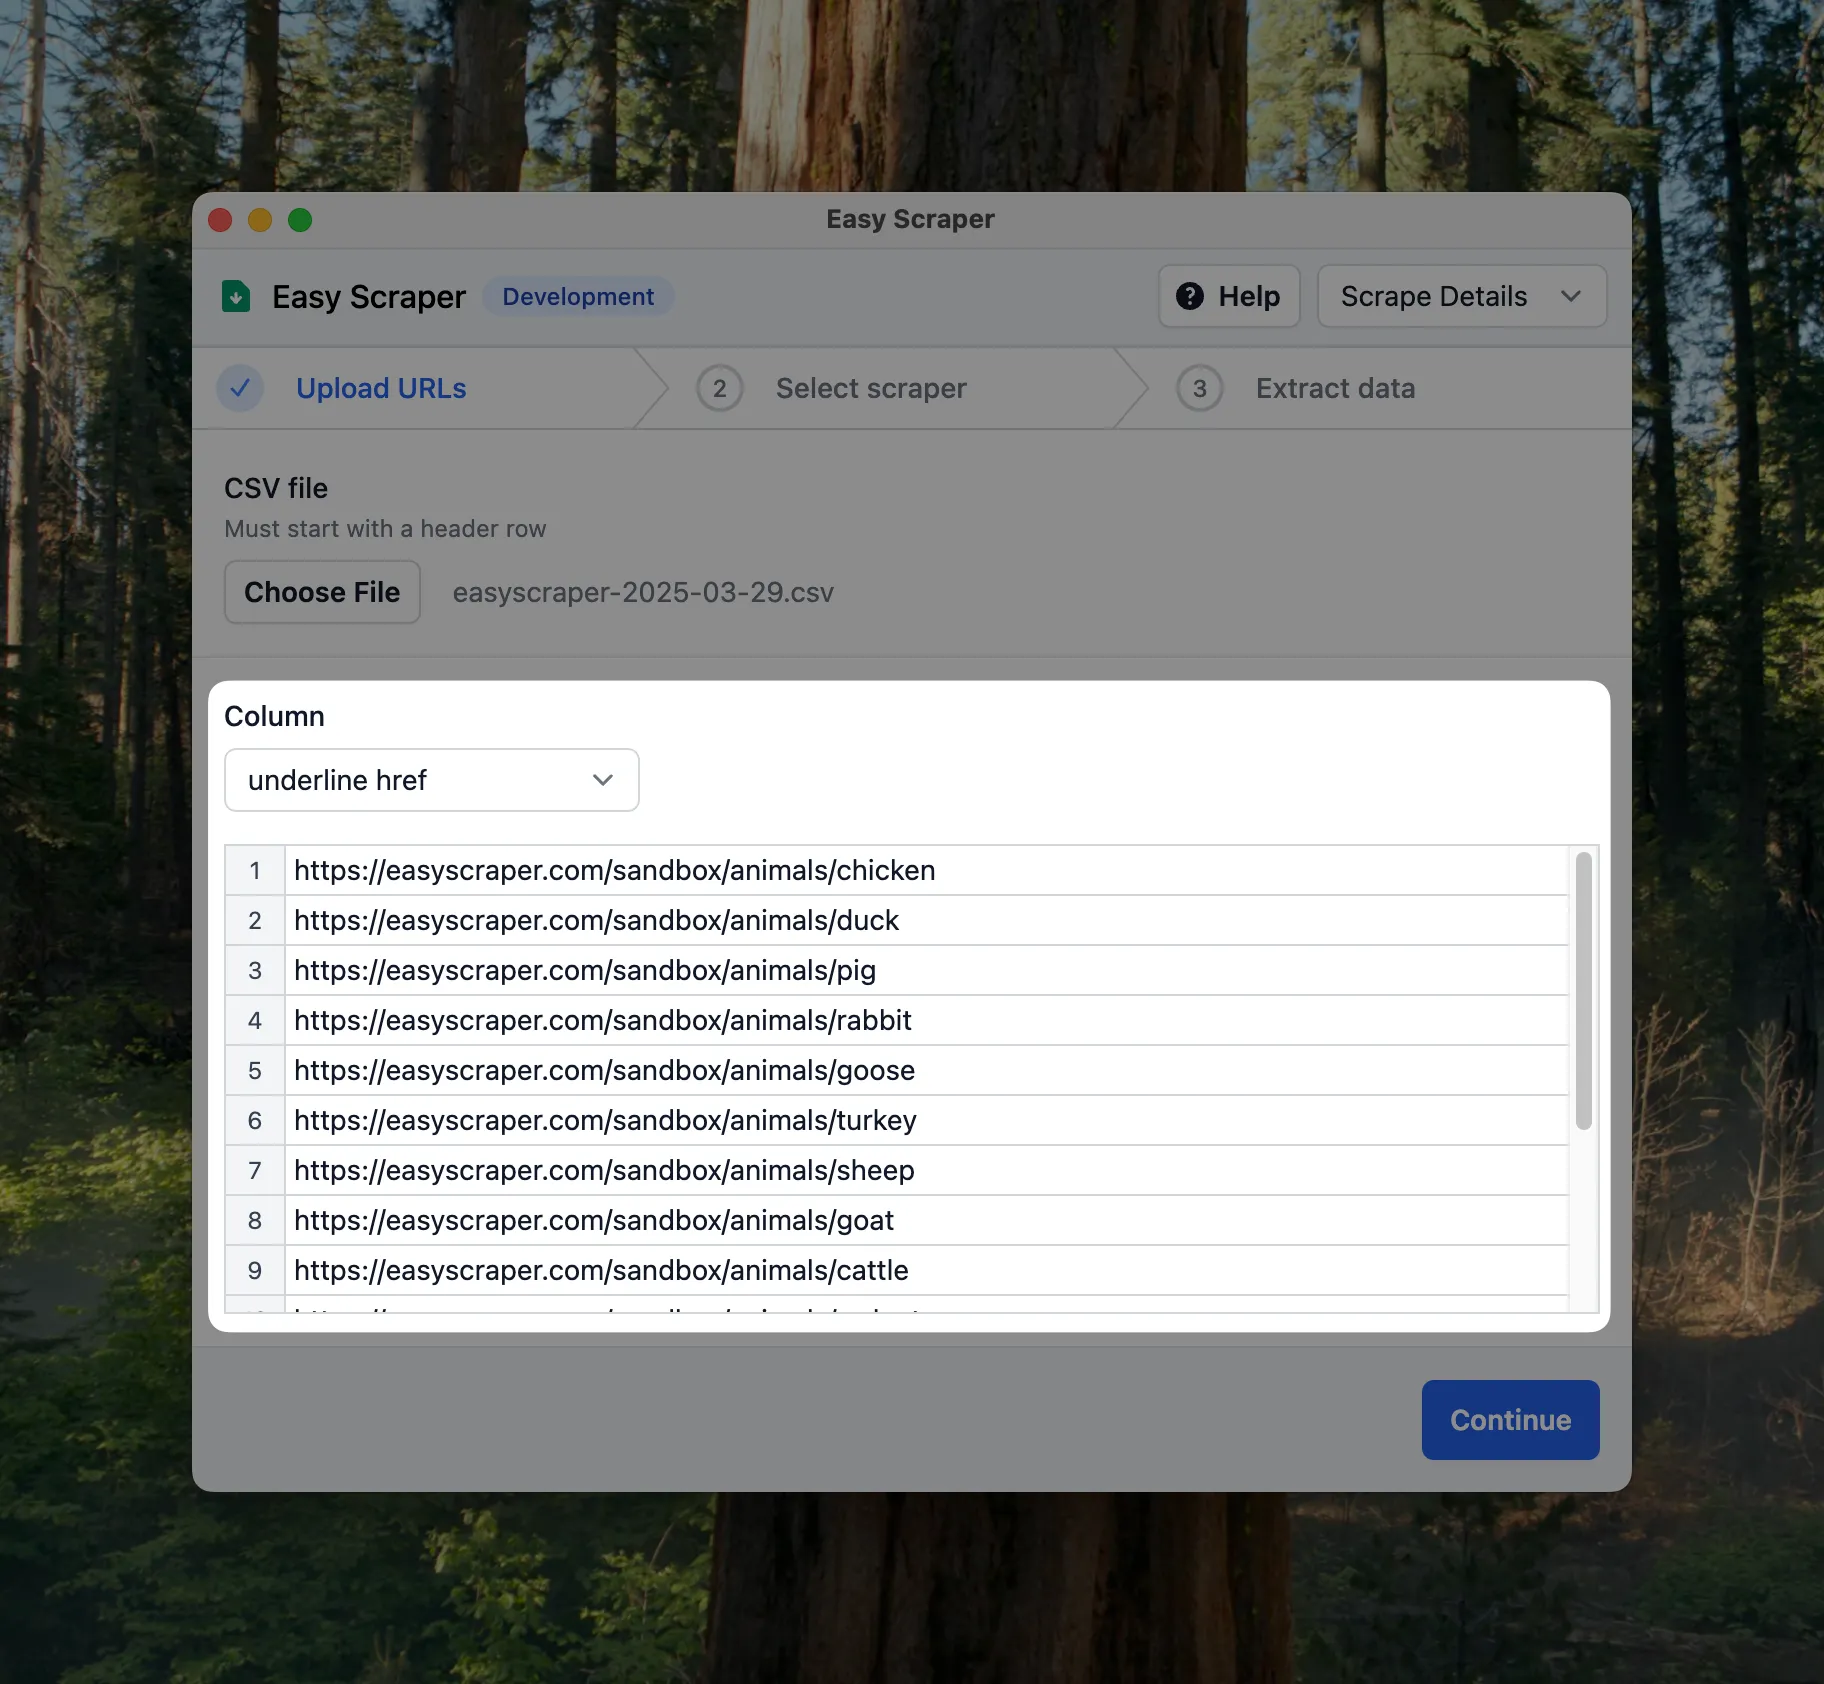1824x1684 pixels.
Task: Click the Choose File button
Action: [322, 593]
